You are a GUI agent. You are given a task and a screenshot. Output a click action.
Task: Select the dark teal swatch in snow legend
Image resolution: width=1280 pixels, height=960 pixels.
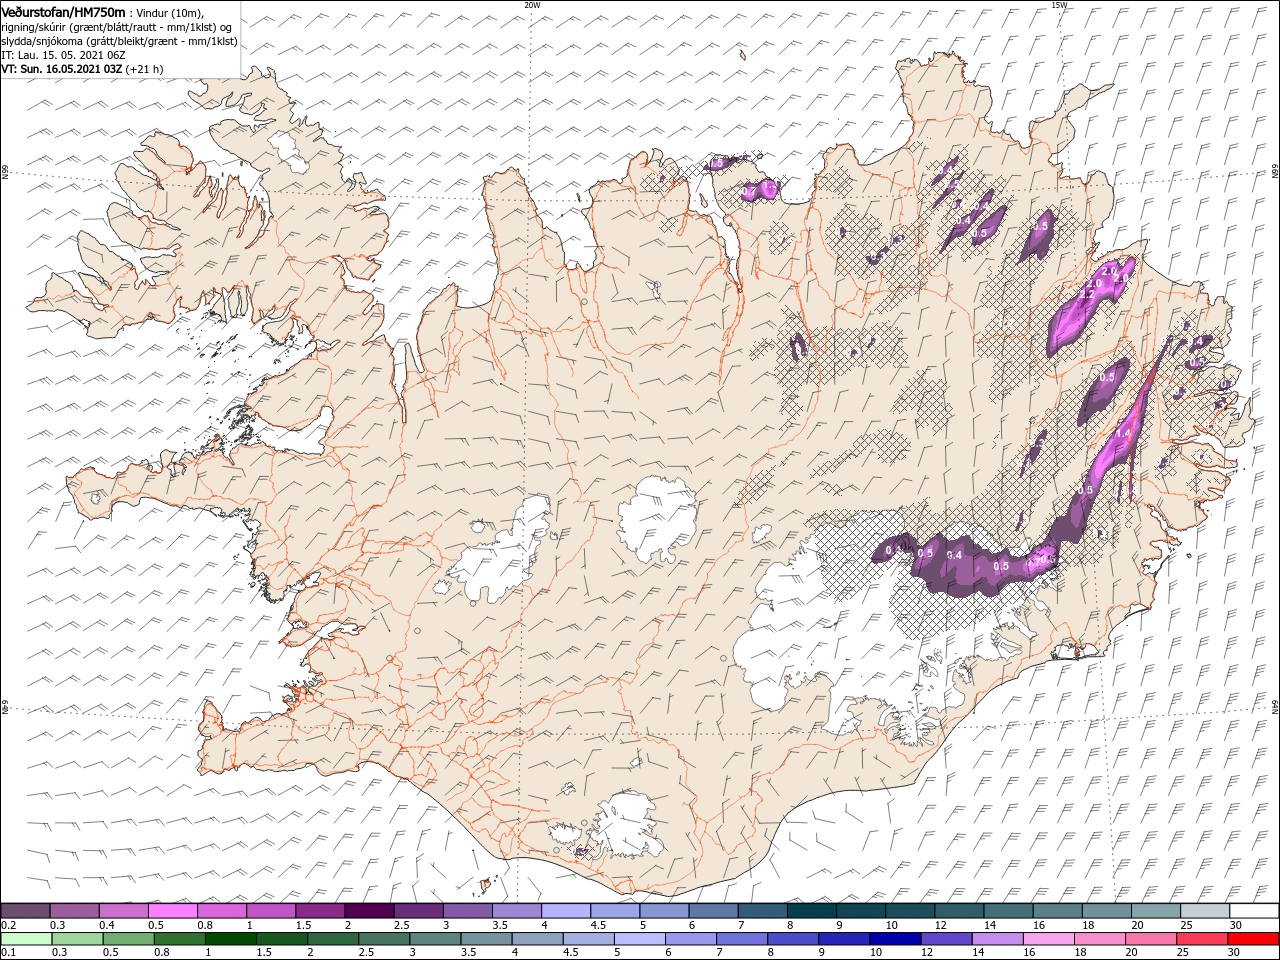coord(812,910)
